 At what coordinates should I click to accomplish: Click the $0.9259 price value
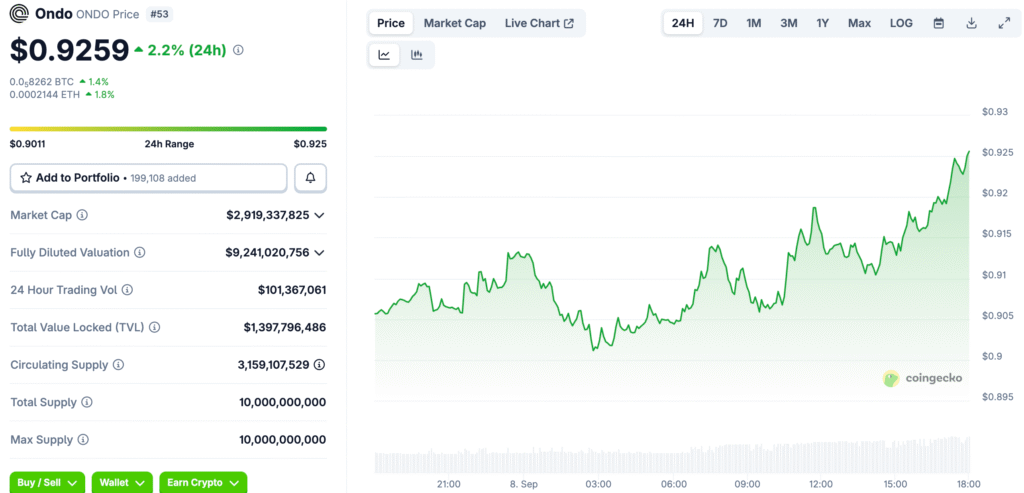click(x=69, y=50)
